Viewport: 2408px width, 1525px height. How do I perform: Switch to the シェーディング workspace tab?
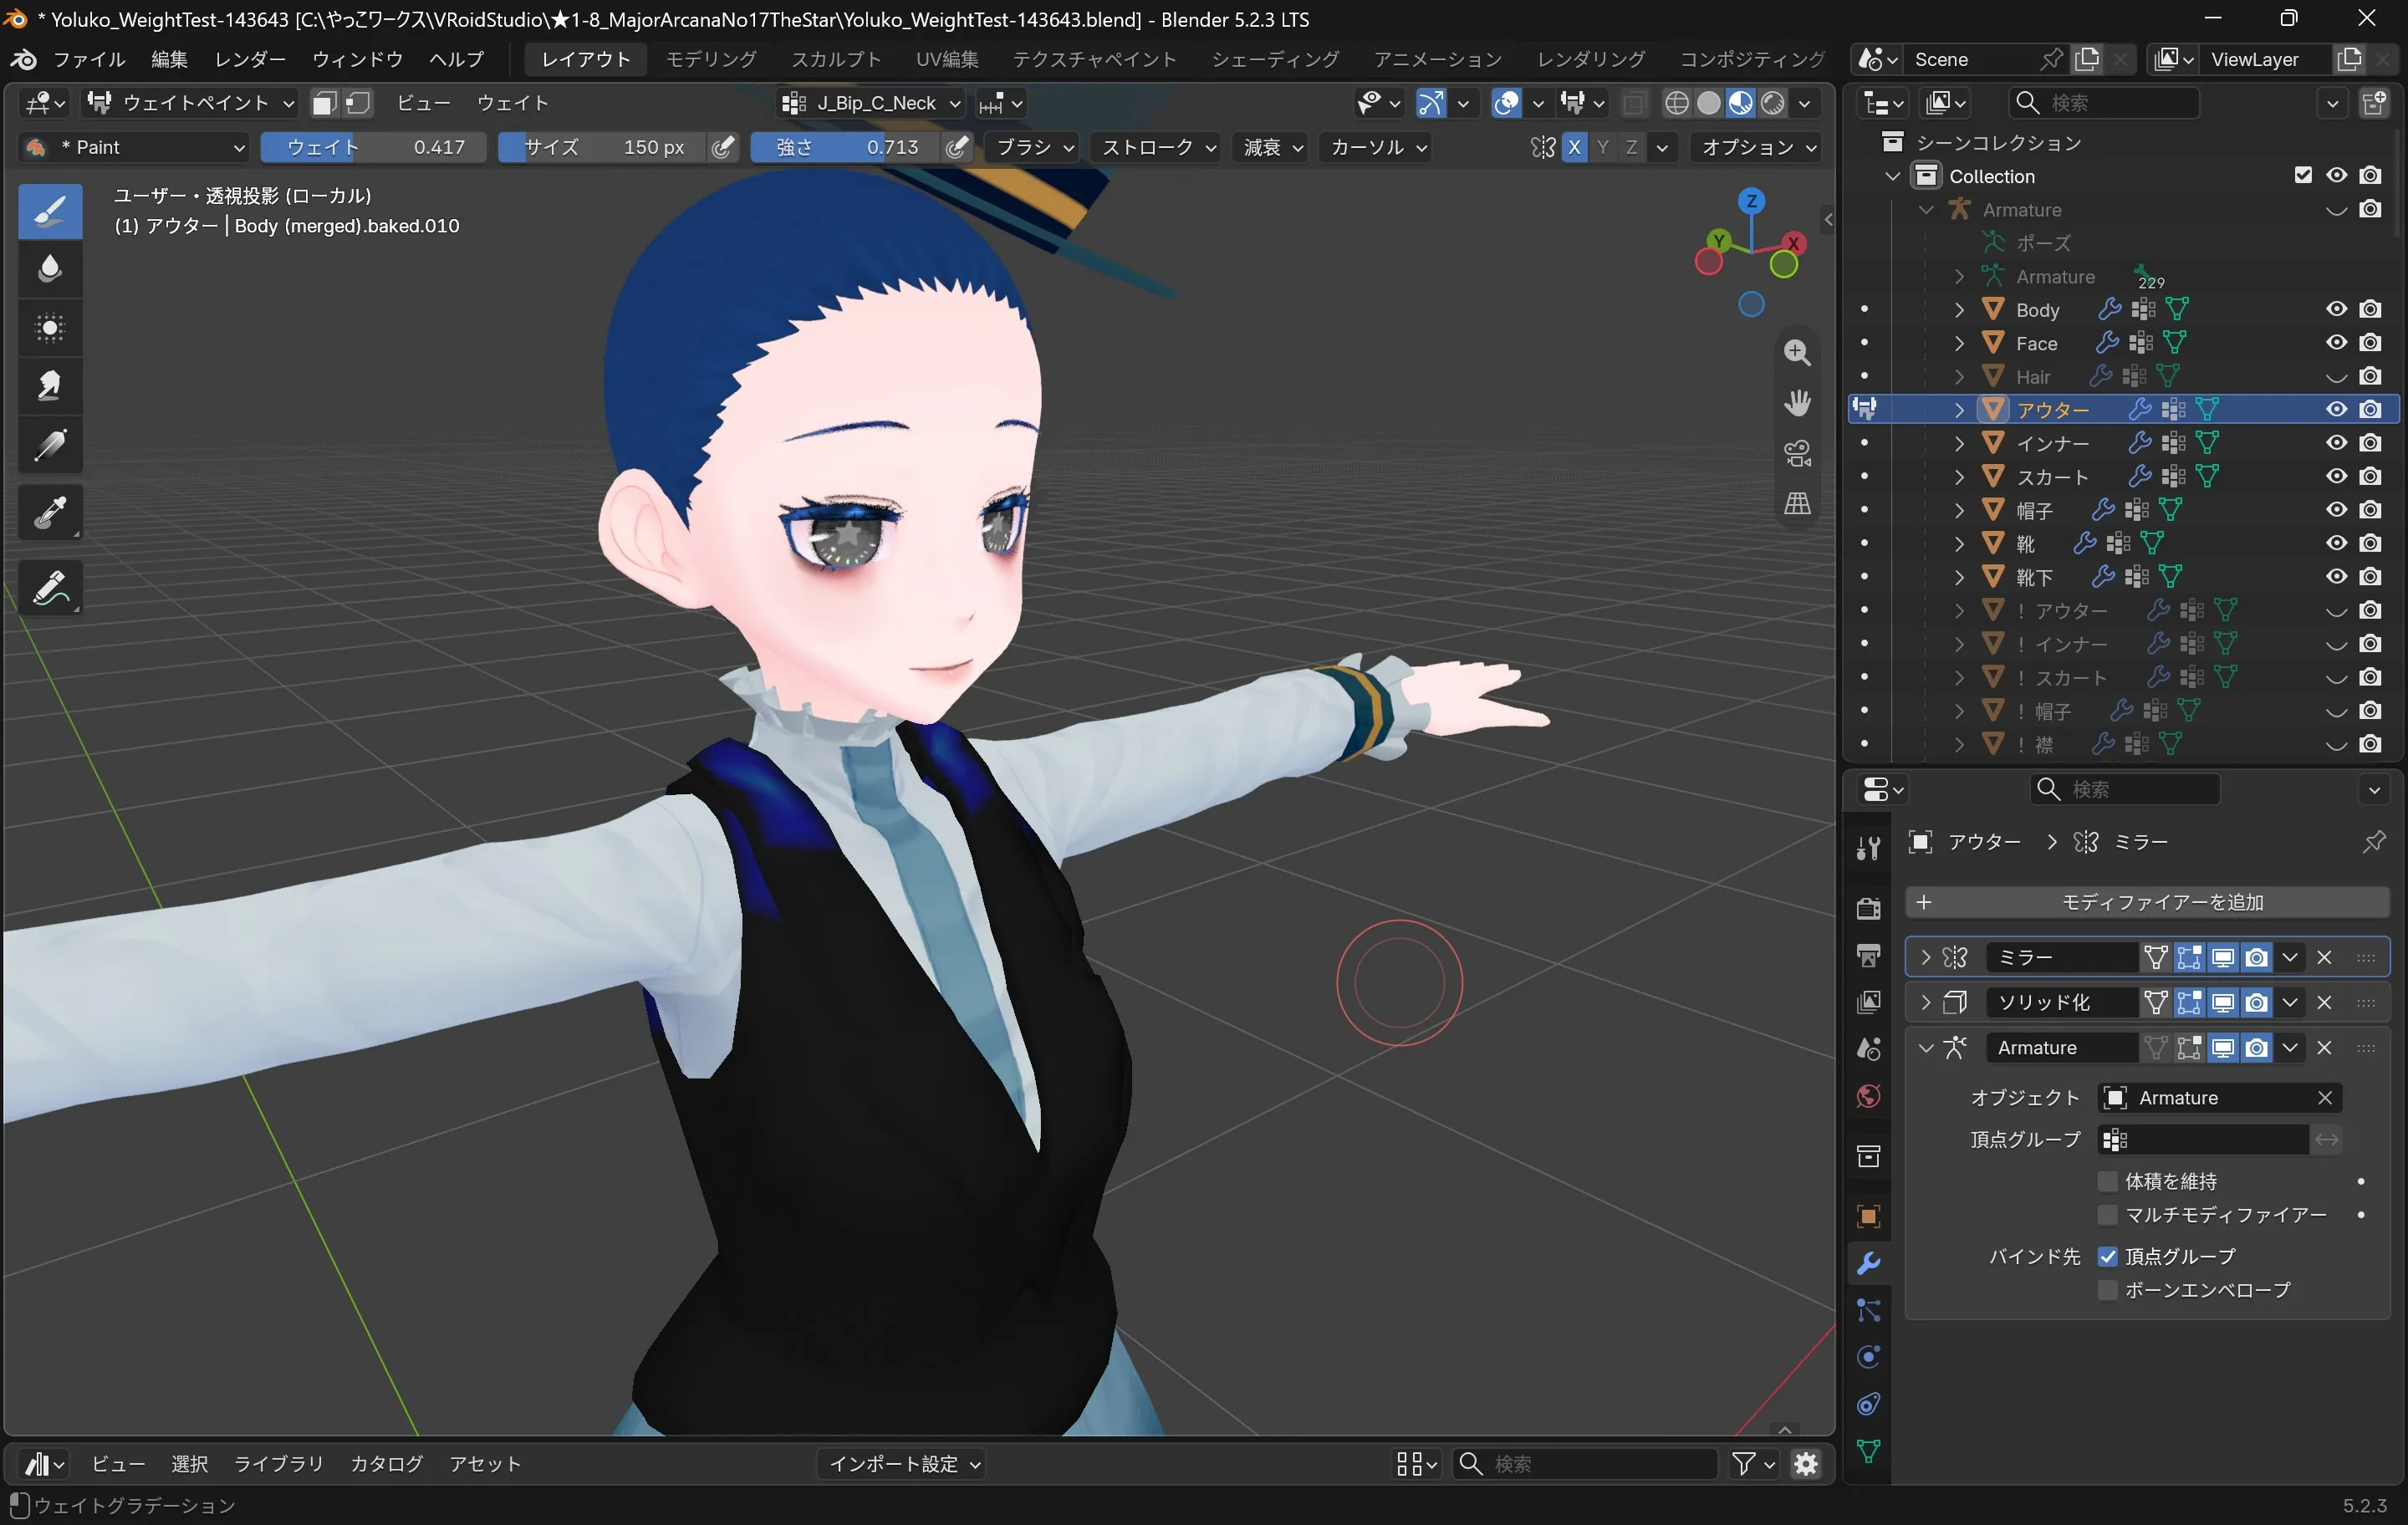1274,59
